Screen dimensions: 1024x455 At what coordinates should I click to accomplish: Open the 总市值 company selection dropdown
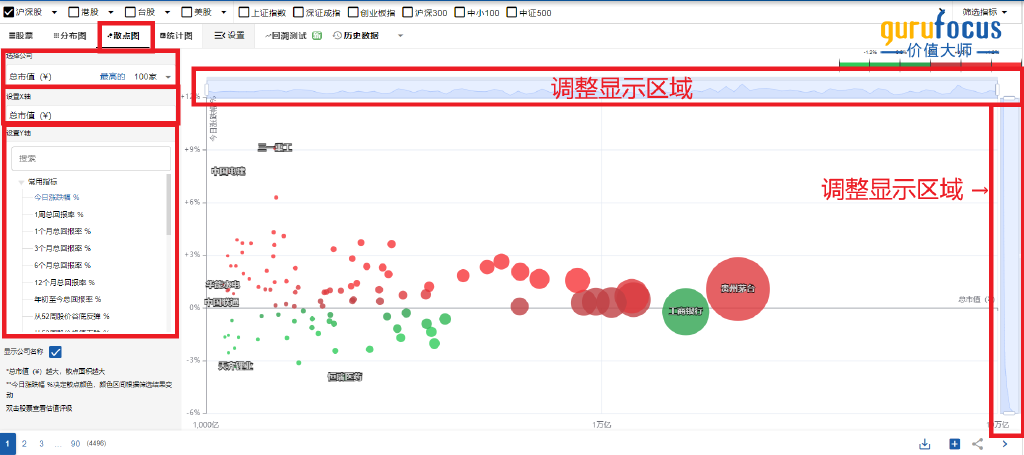tap(90, 76)
